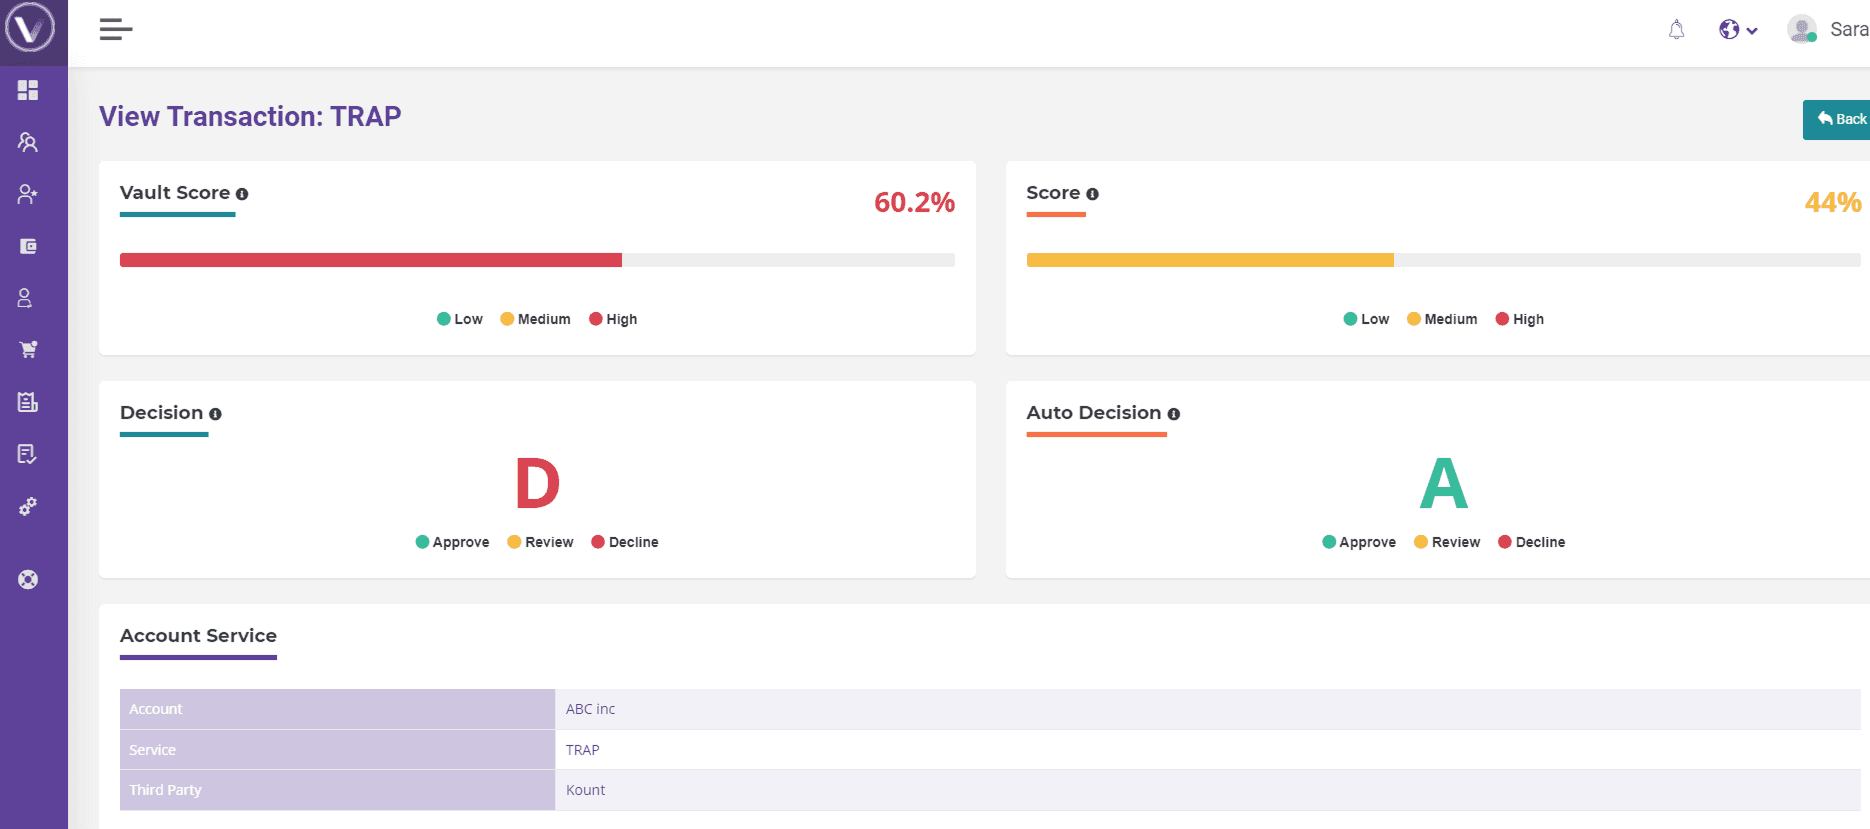Viewport: 1870px width, 829px height.
Task: Open the checklist document icon in sidebar
Action: click(x=28, y=454)
